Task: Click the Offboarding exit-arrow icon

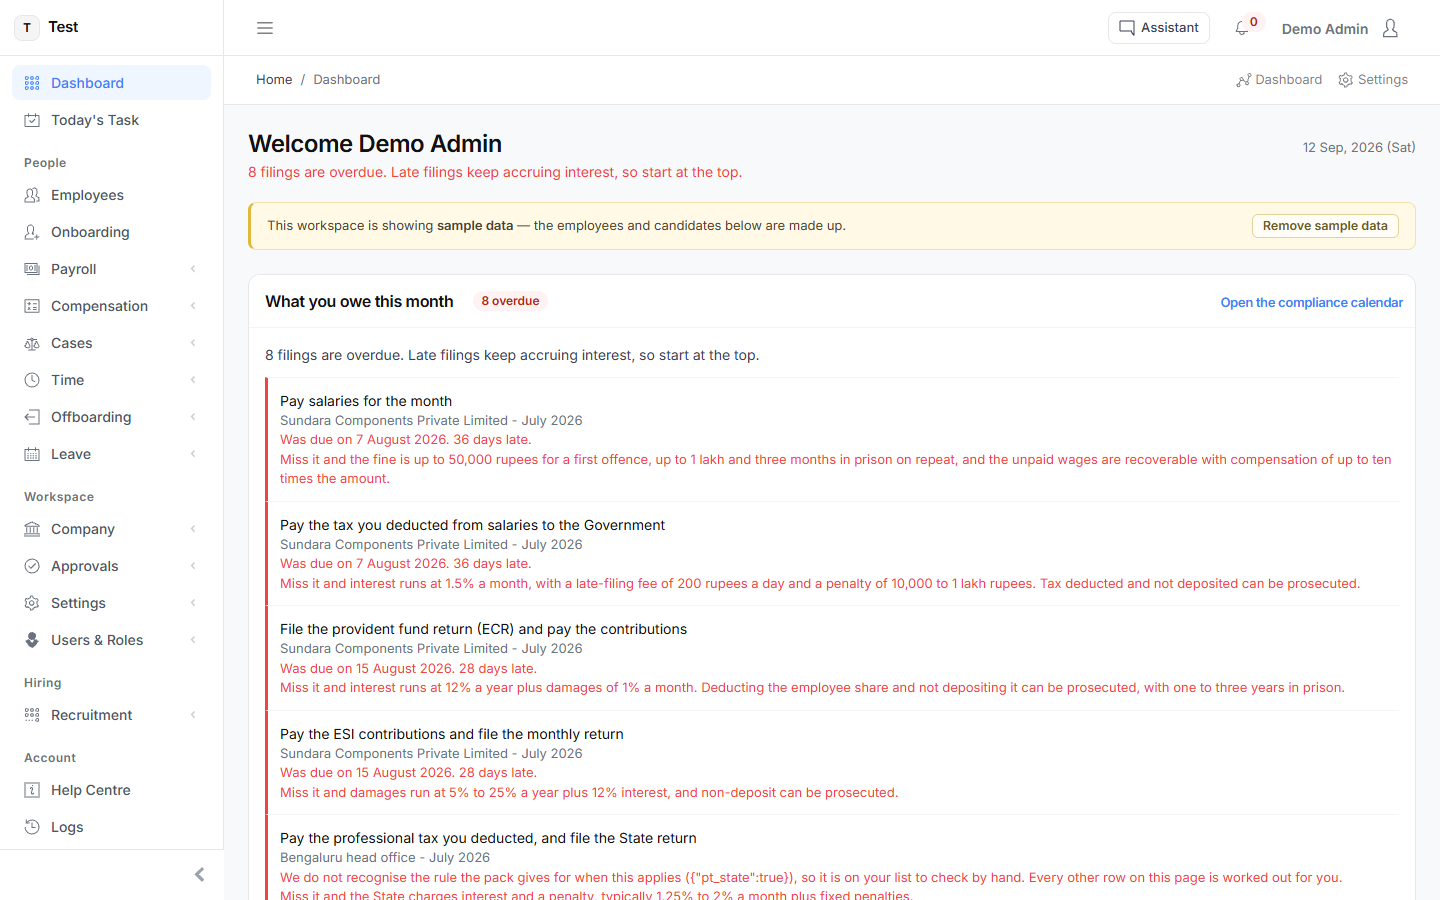Action: pos(32,417)
